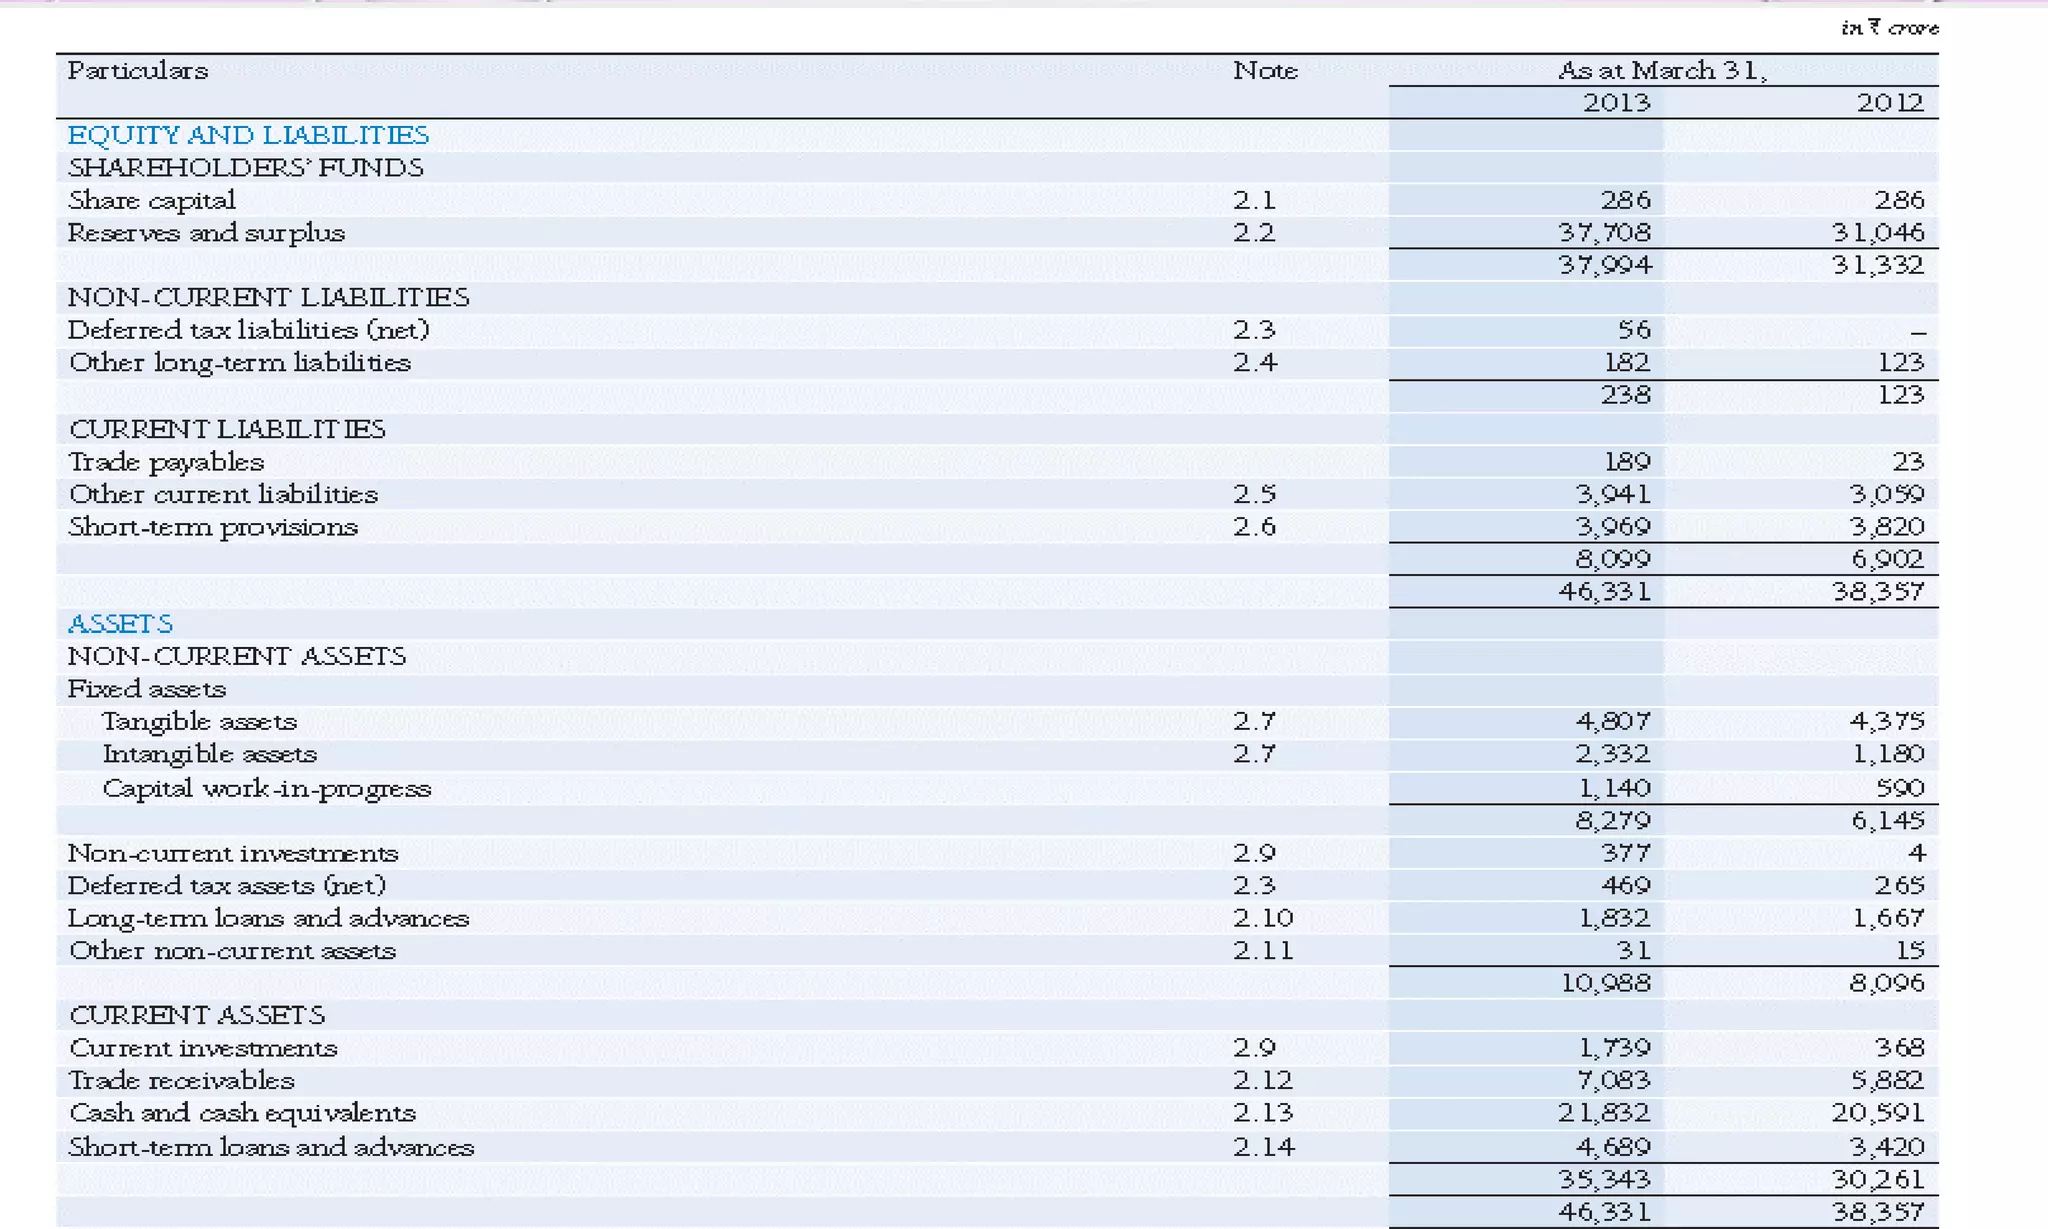
Task: Select the 2013 year column header
Action: (x=1616, y=102)
